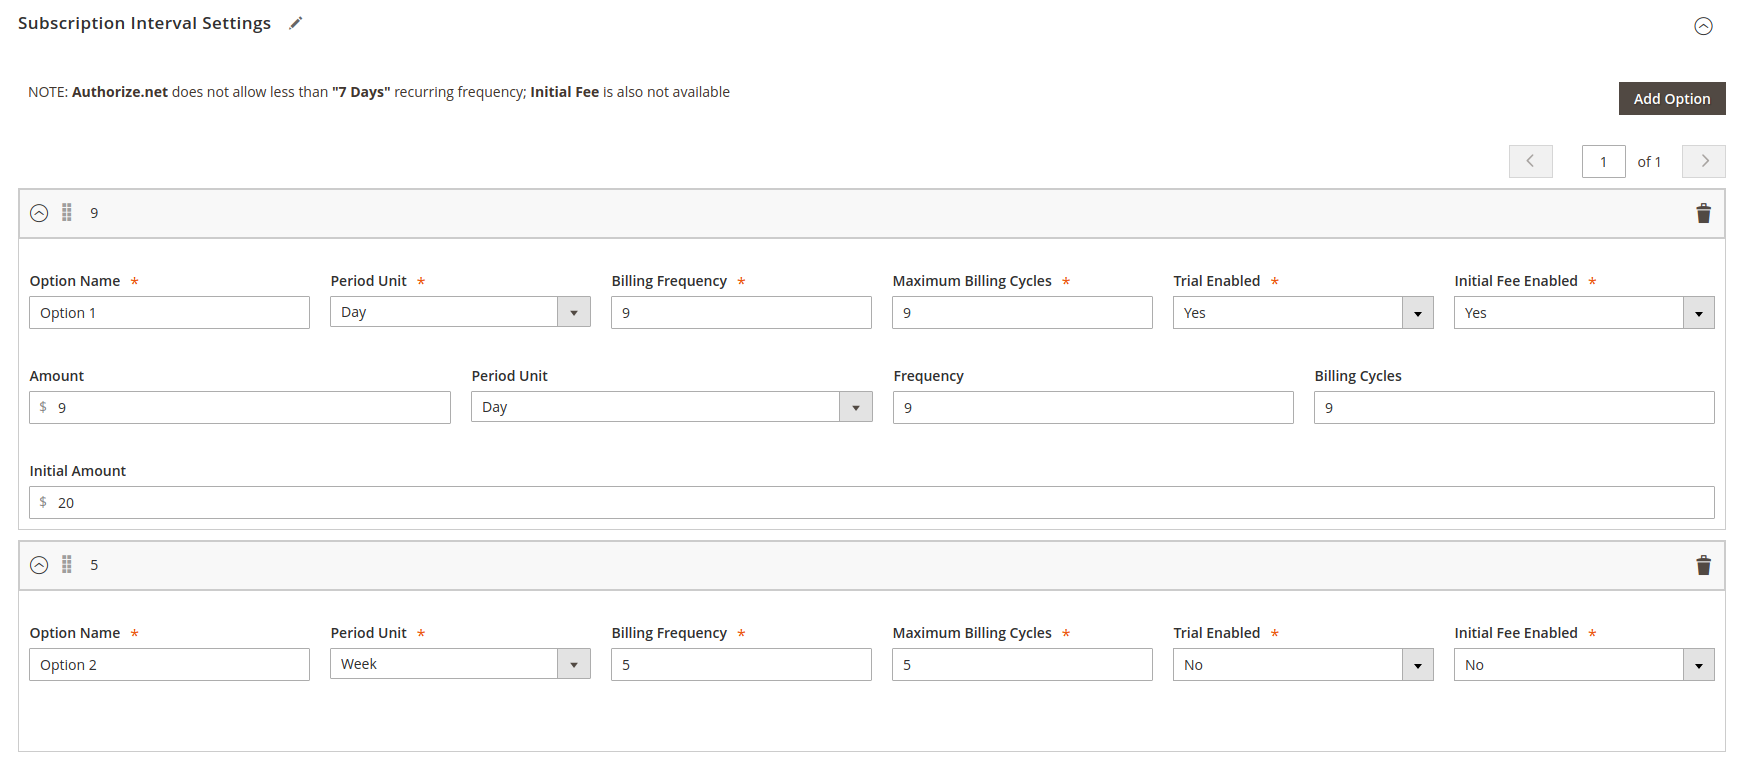Open Period Unit dropdown showing Week

460,664
